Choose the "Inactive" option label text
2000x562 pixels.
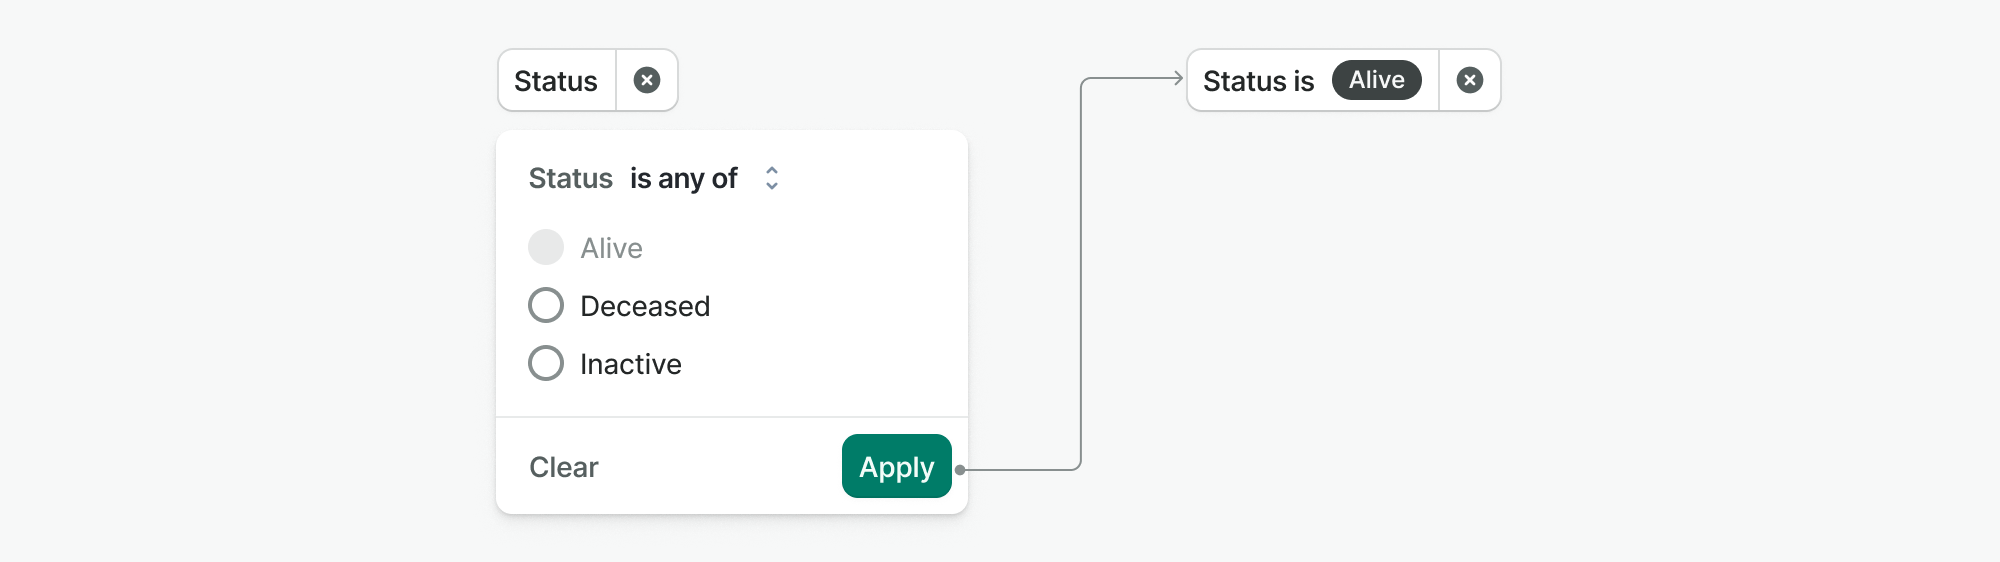631,364
